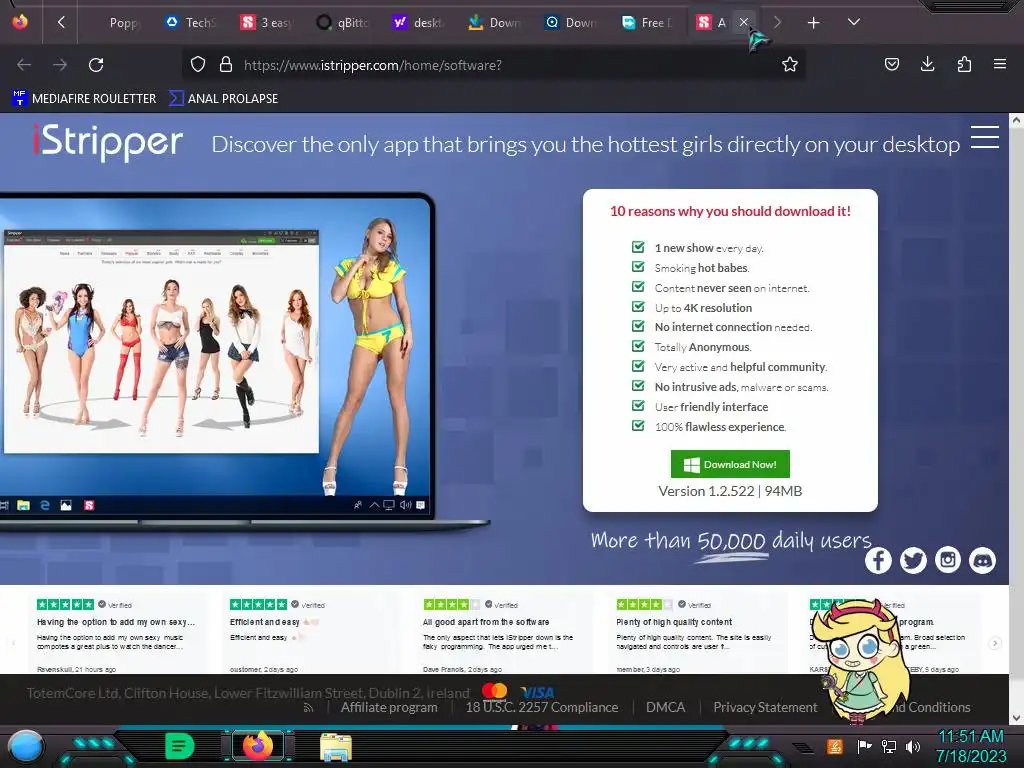1024x768 pixels.
Task: Show site security padlock details
Action: tap(226, 64)
